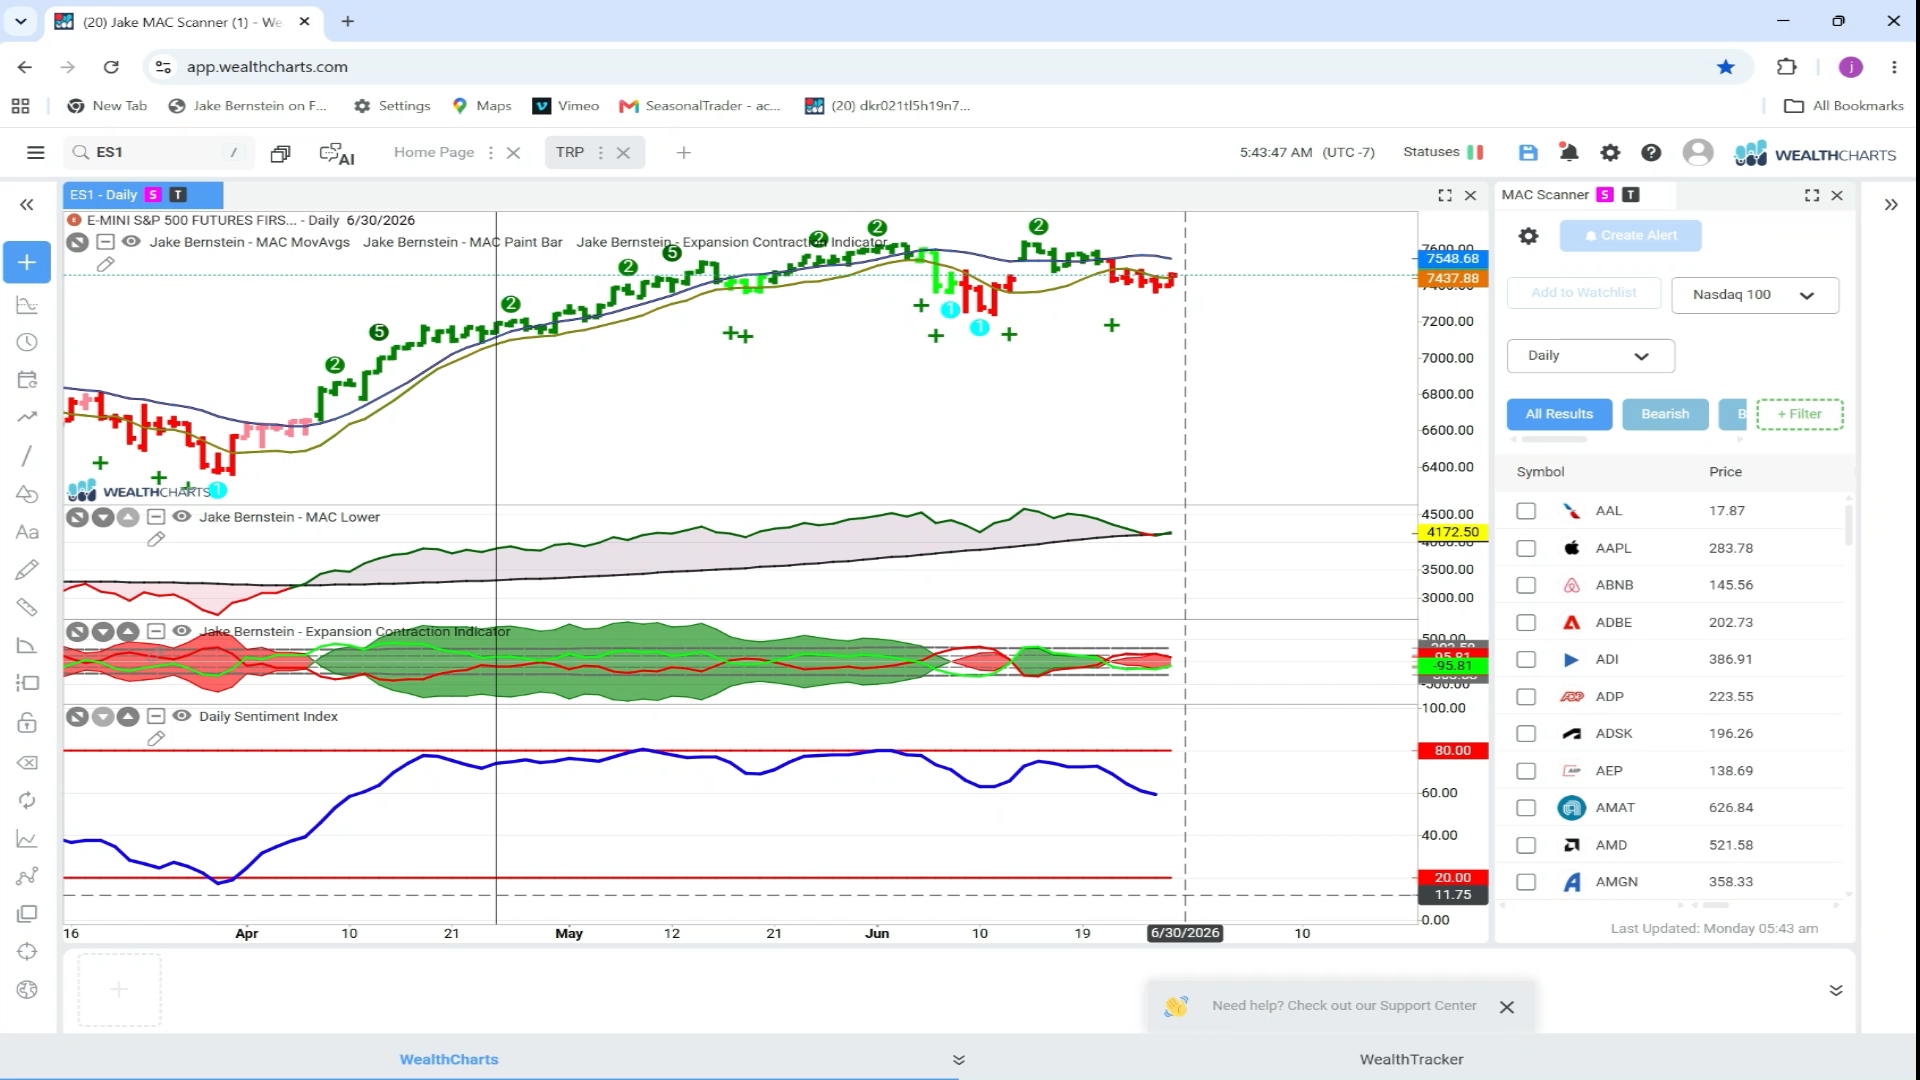Switch to the Home Page tab
1920x1080 pixels.
[x=434, y=152]
